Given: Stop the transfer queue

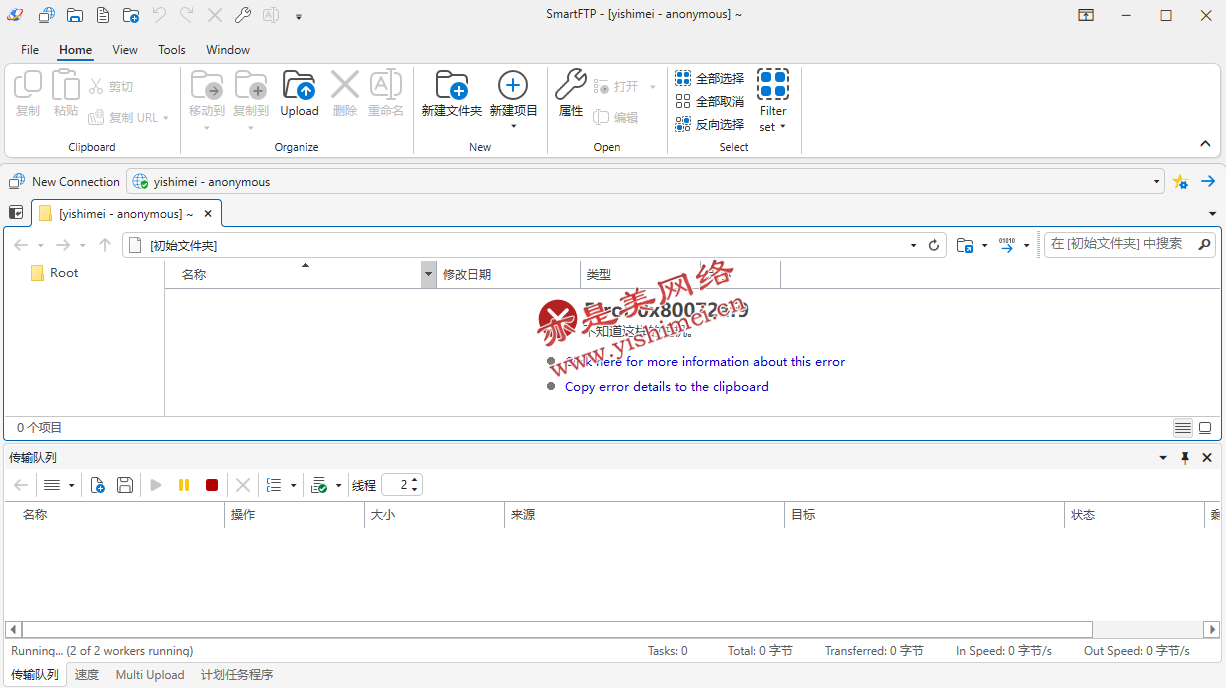Looking at the screenshot, I should (x=212, y=485).
